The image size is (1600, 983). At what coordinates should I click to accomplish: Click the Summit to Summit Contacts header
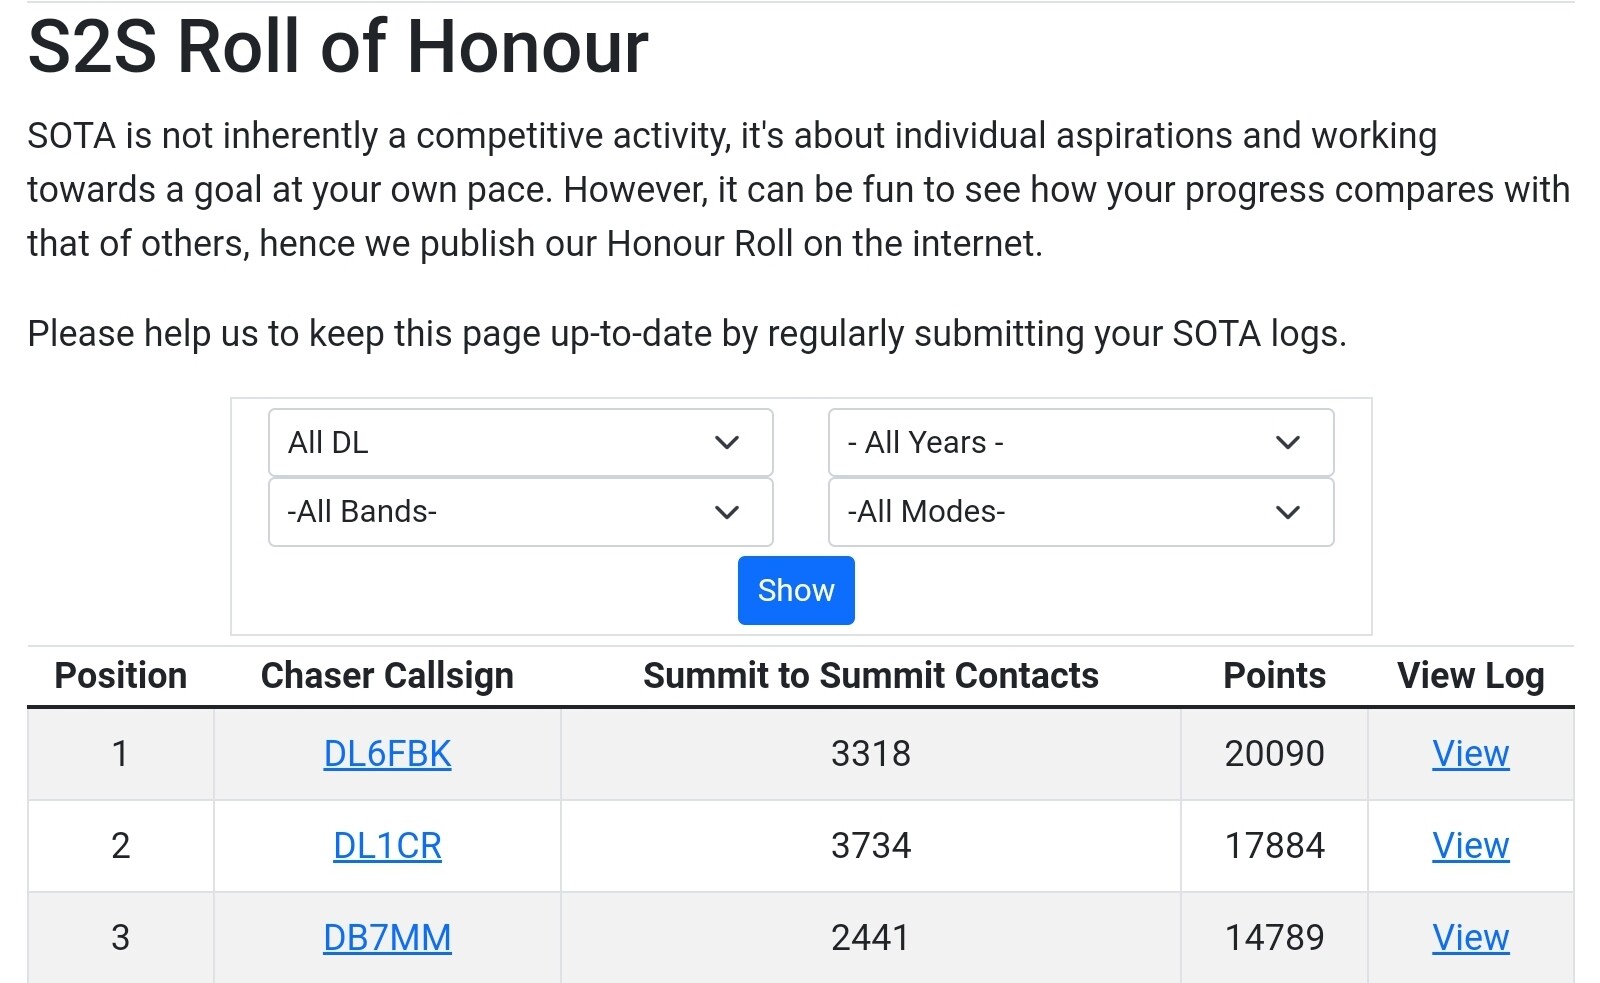point(871,676)
